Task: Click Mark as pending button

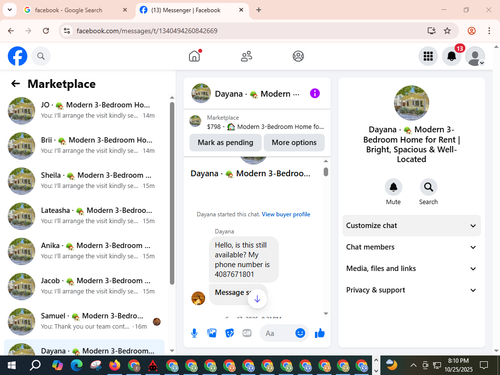Action: 225,142
